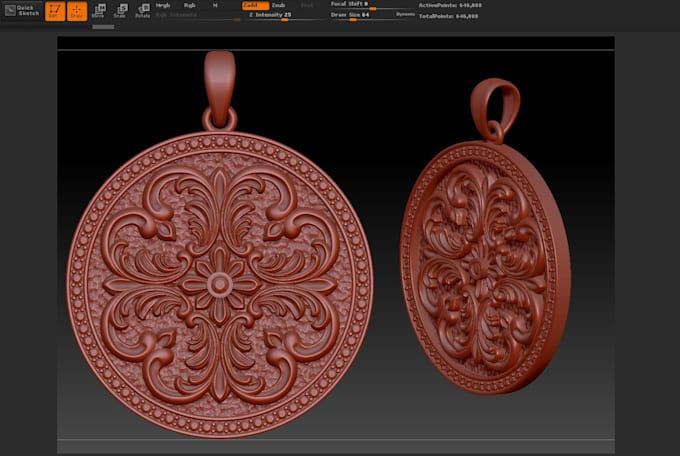
Task: Select the Scale transform tool
Action: (120, 11)
